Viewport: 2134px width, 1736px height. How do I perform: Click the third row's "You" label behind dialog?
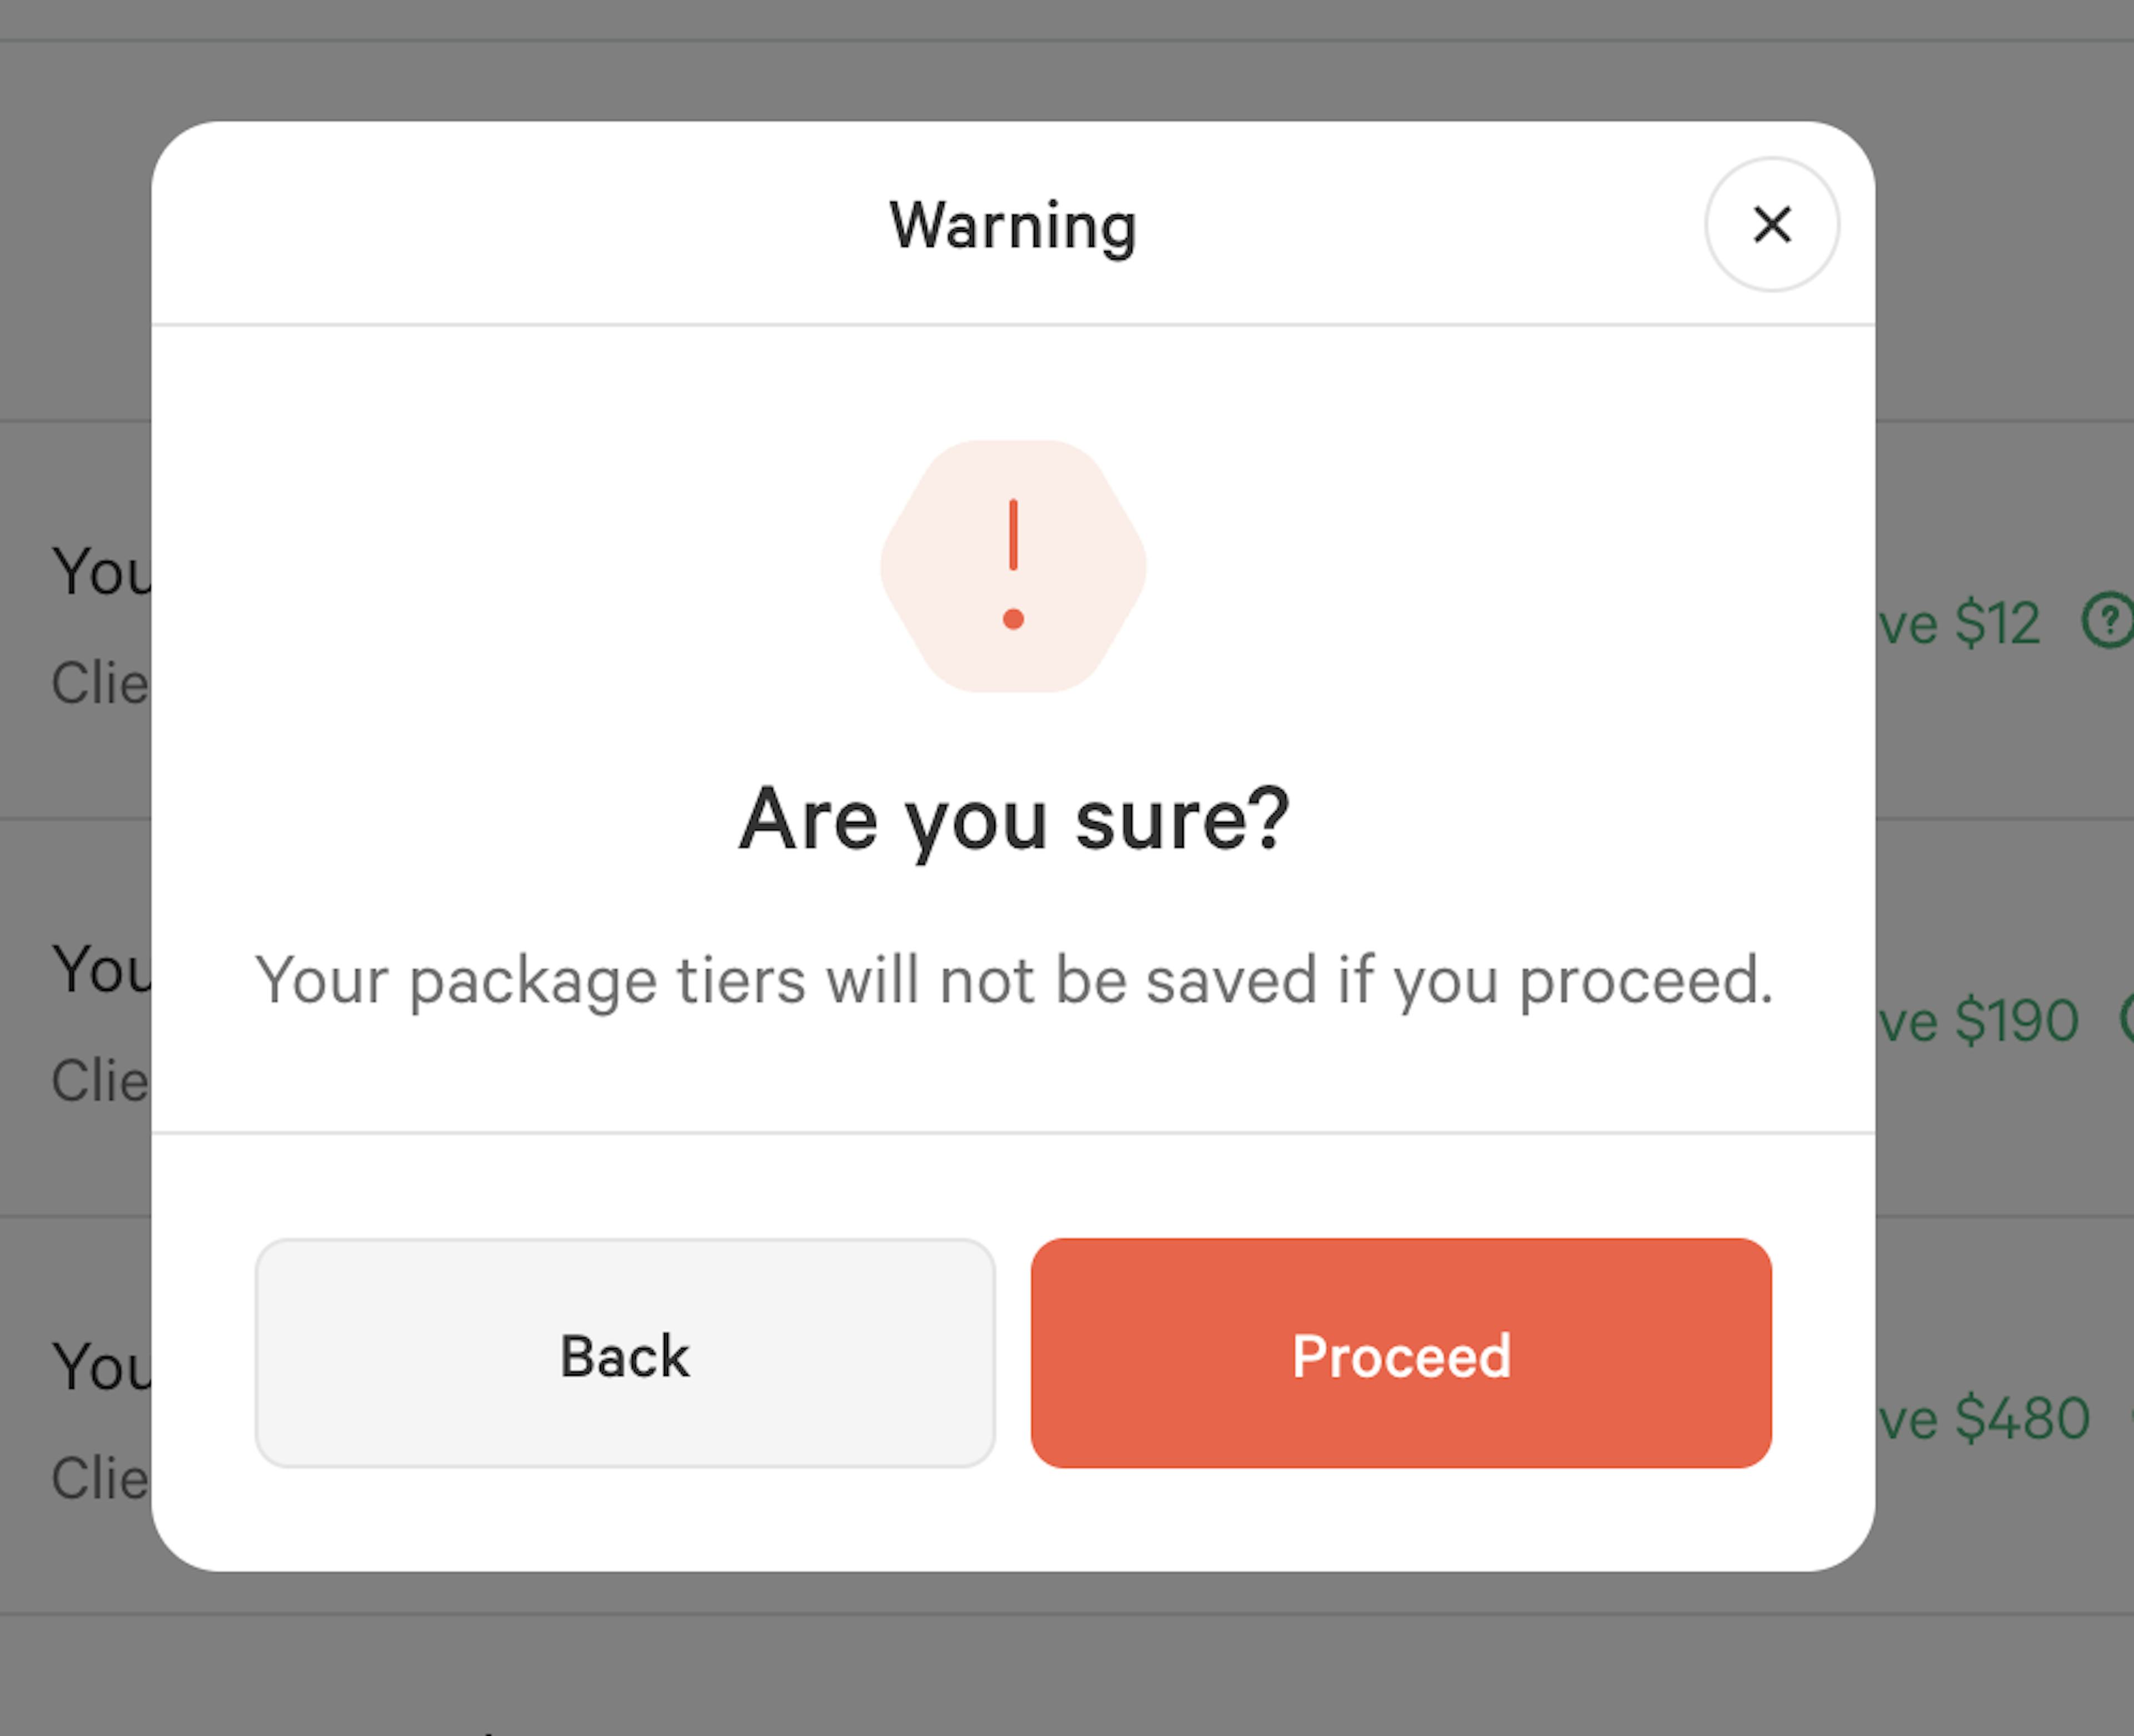(101, 1367)
